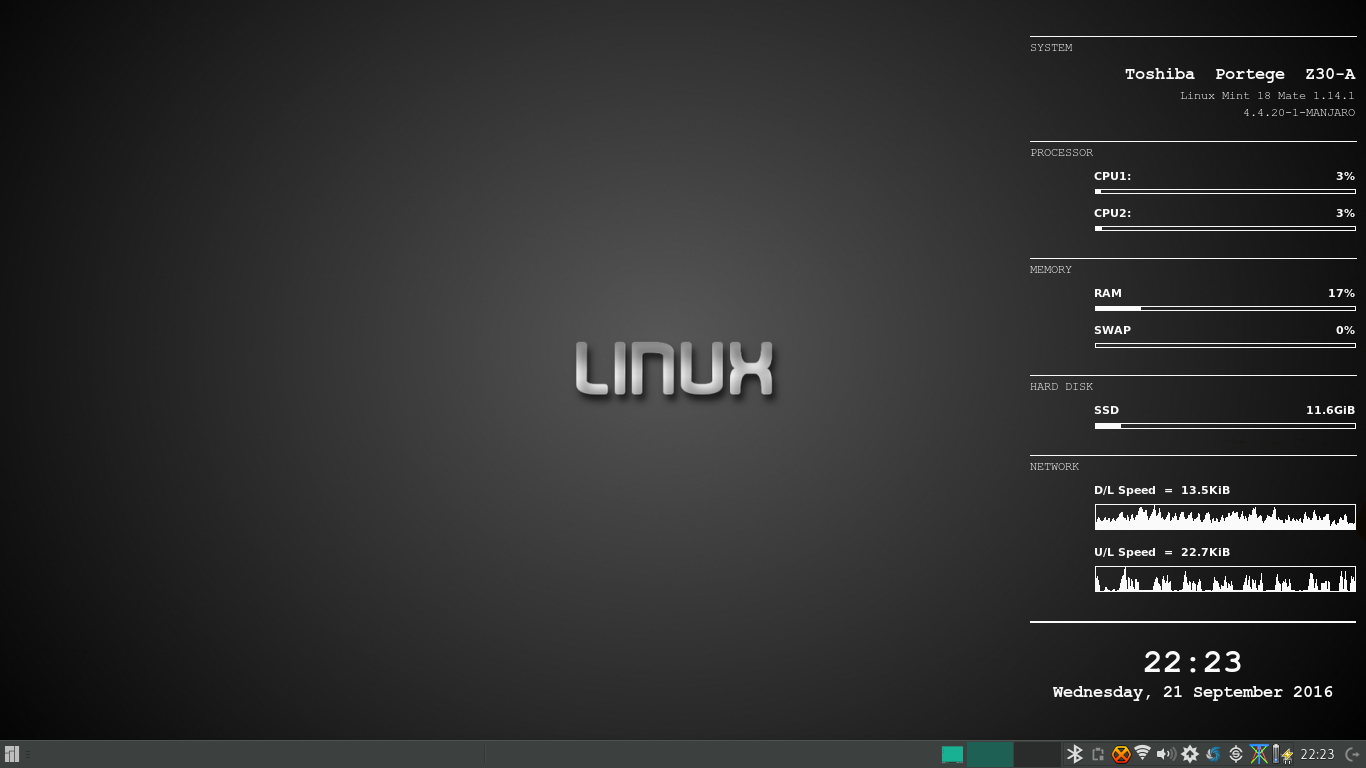Open the battery status indicator

[1276, 754]
